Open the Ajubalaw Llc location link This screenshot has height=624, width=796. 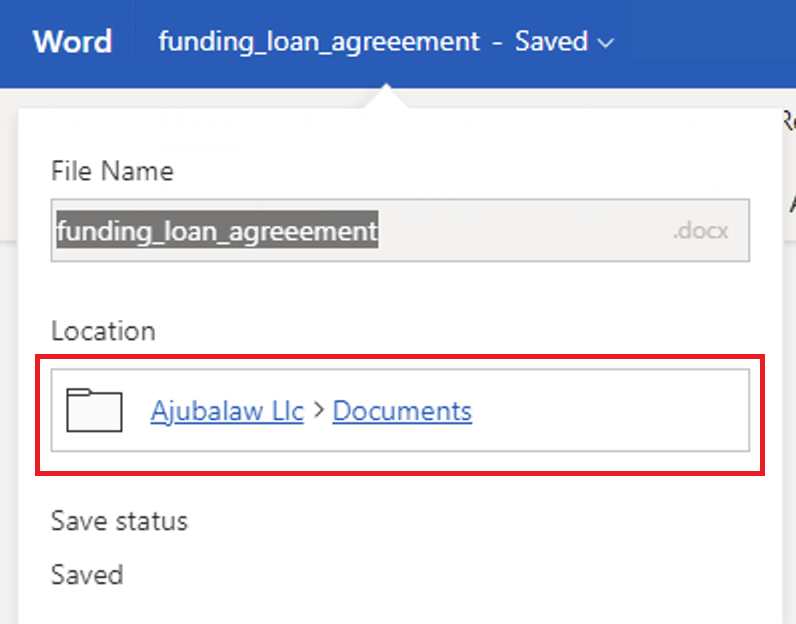point(227,411)
